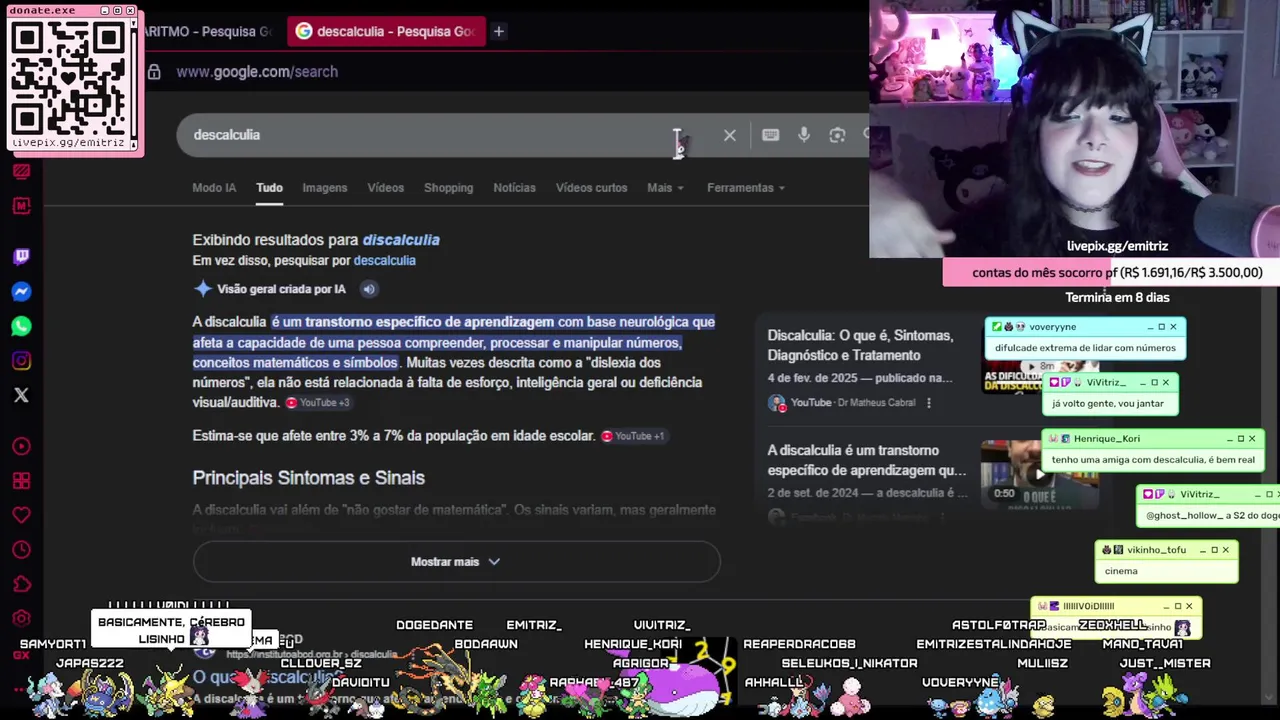Click the padlock site info icon
Image resolution: width=1280 pixels, height=720 pixels.
tap(154, 72)
